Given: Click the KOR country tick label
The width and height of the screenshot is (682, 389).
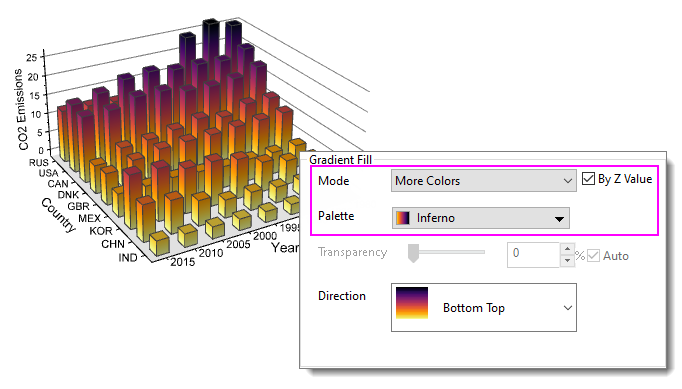Looking at the screenshot, I should pyautogui.click(x=101, y=231).
